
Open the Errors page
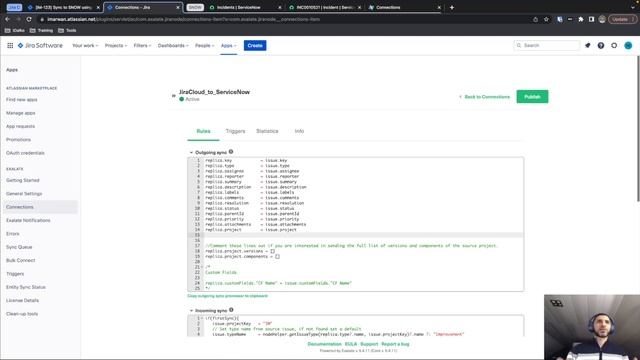pyautogui.click(x=13, y=234)
